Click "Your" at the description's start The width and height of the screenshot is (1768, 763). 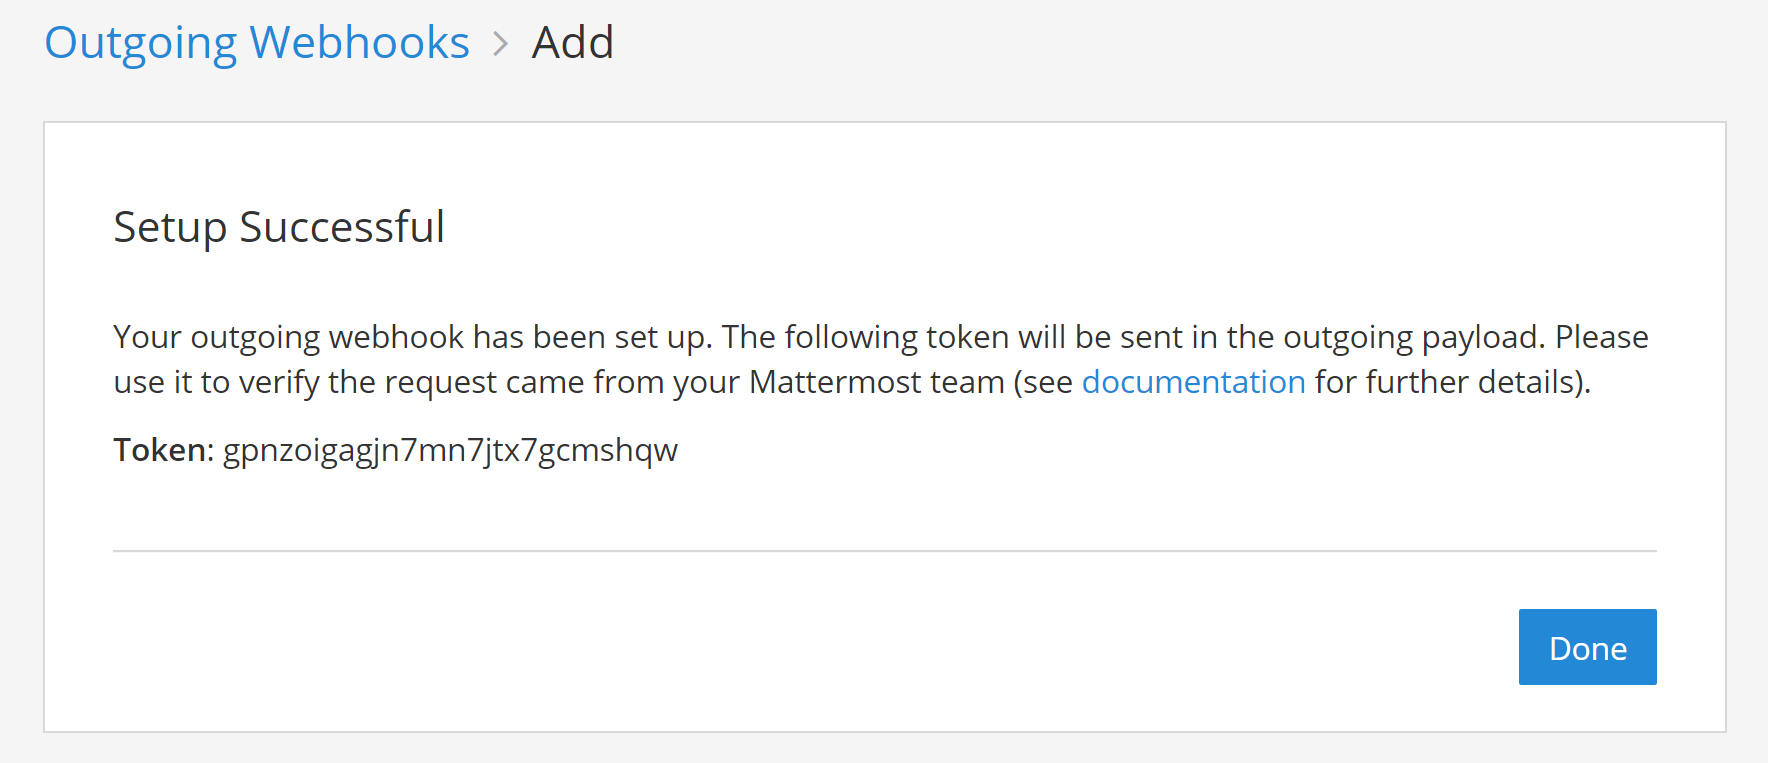[x=147, y=337]
